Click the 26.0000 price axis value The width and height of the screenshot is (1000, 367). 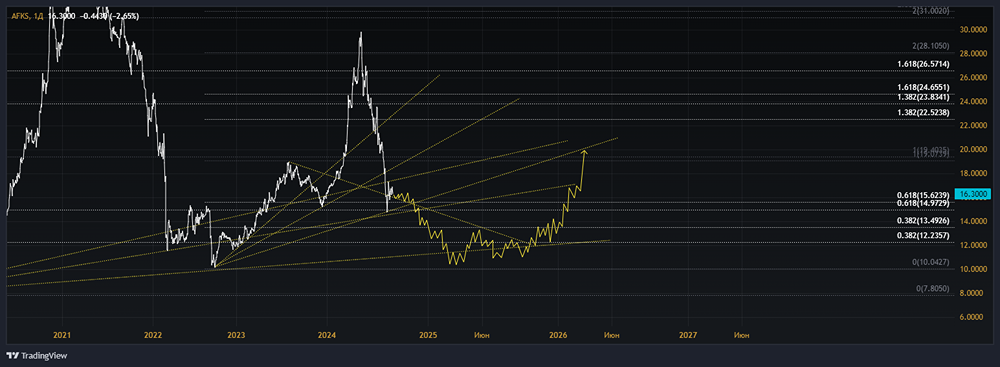[x=974, y=78]
